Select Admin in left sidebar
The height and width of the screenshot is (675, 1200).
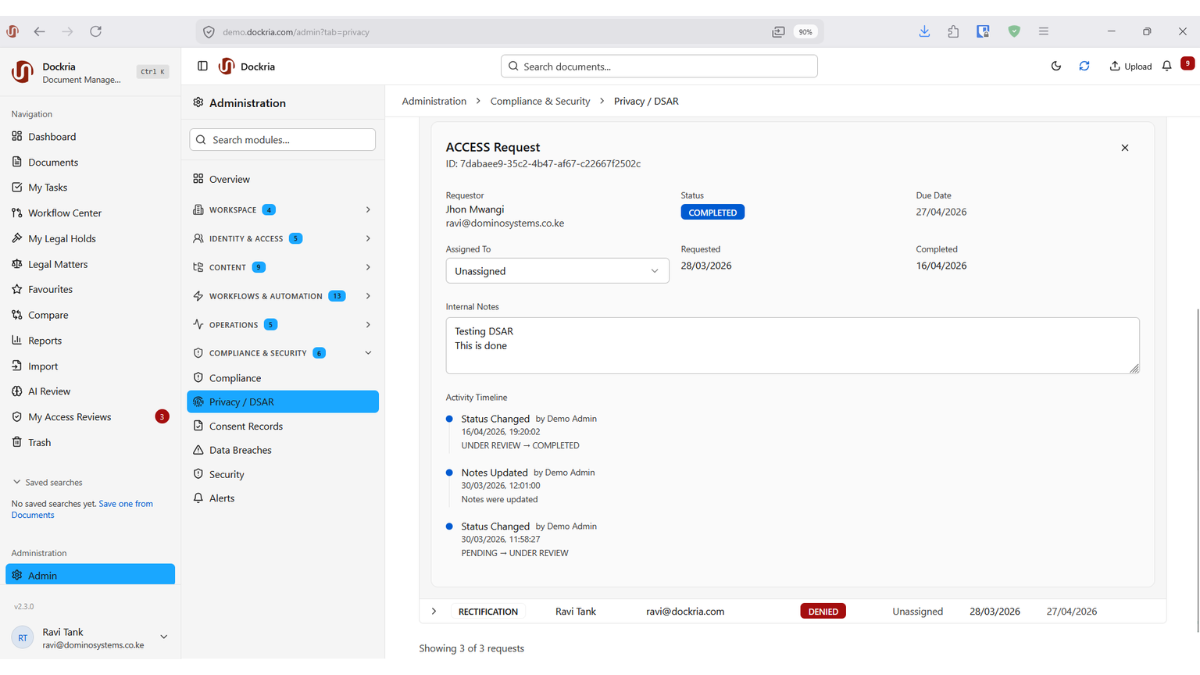[x=90, y=575]
